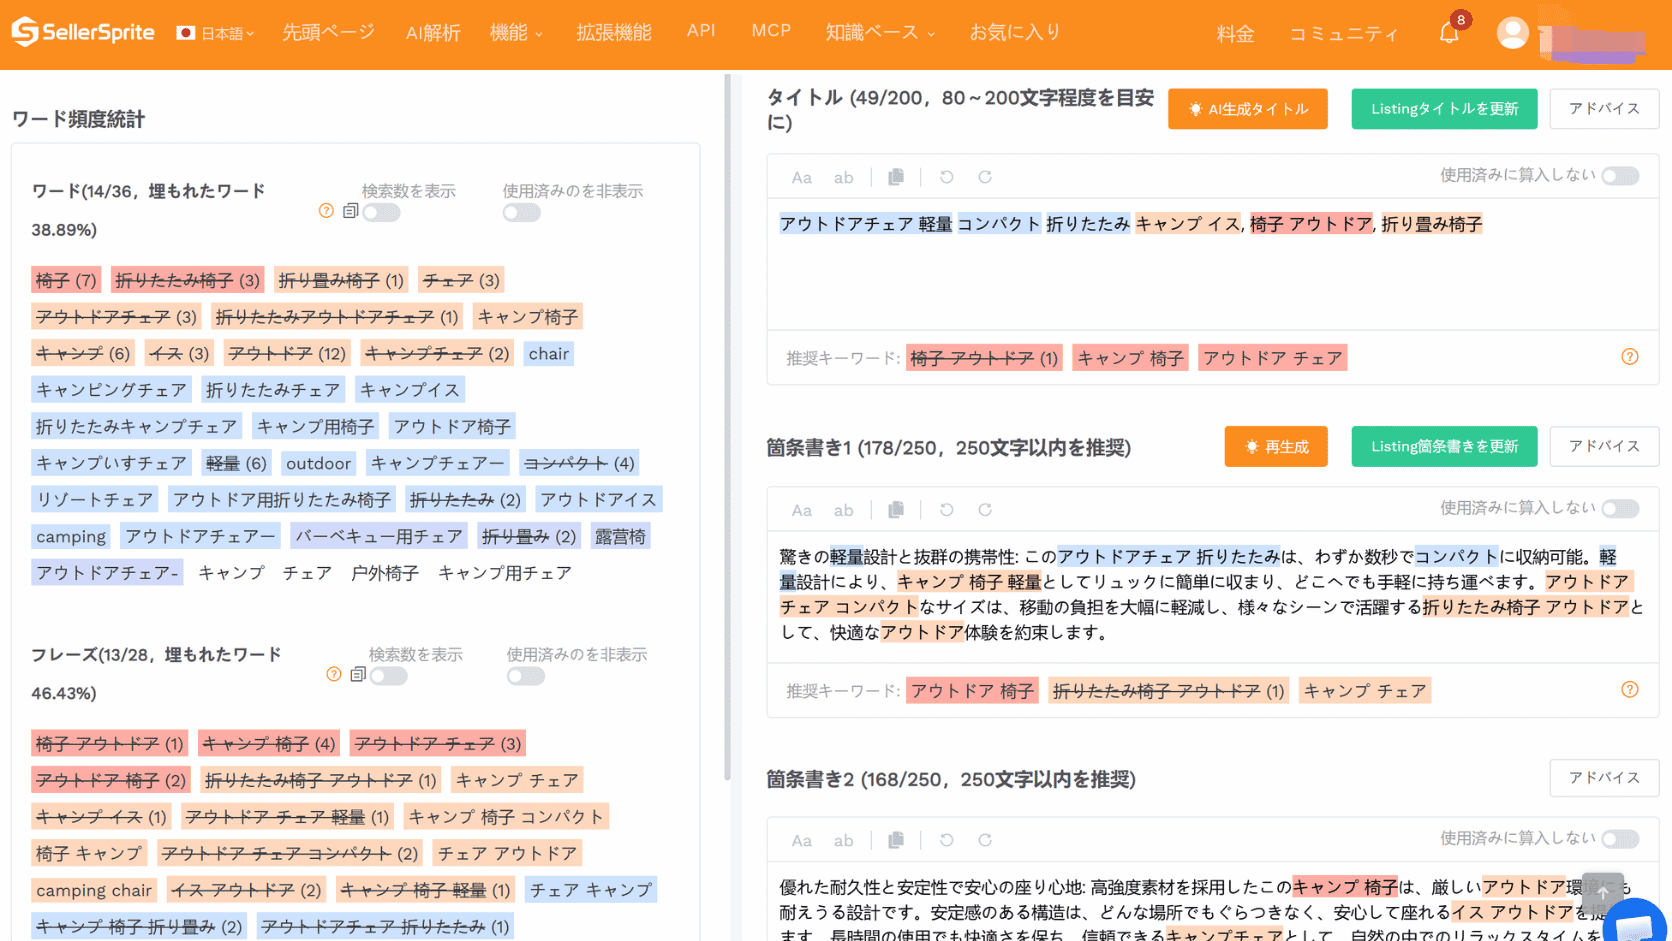1672x941 pixels.
Task: Toggle 検索数を表示 in the フレーズ section
Action: [388, 676]
